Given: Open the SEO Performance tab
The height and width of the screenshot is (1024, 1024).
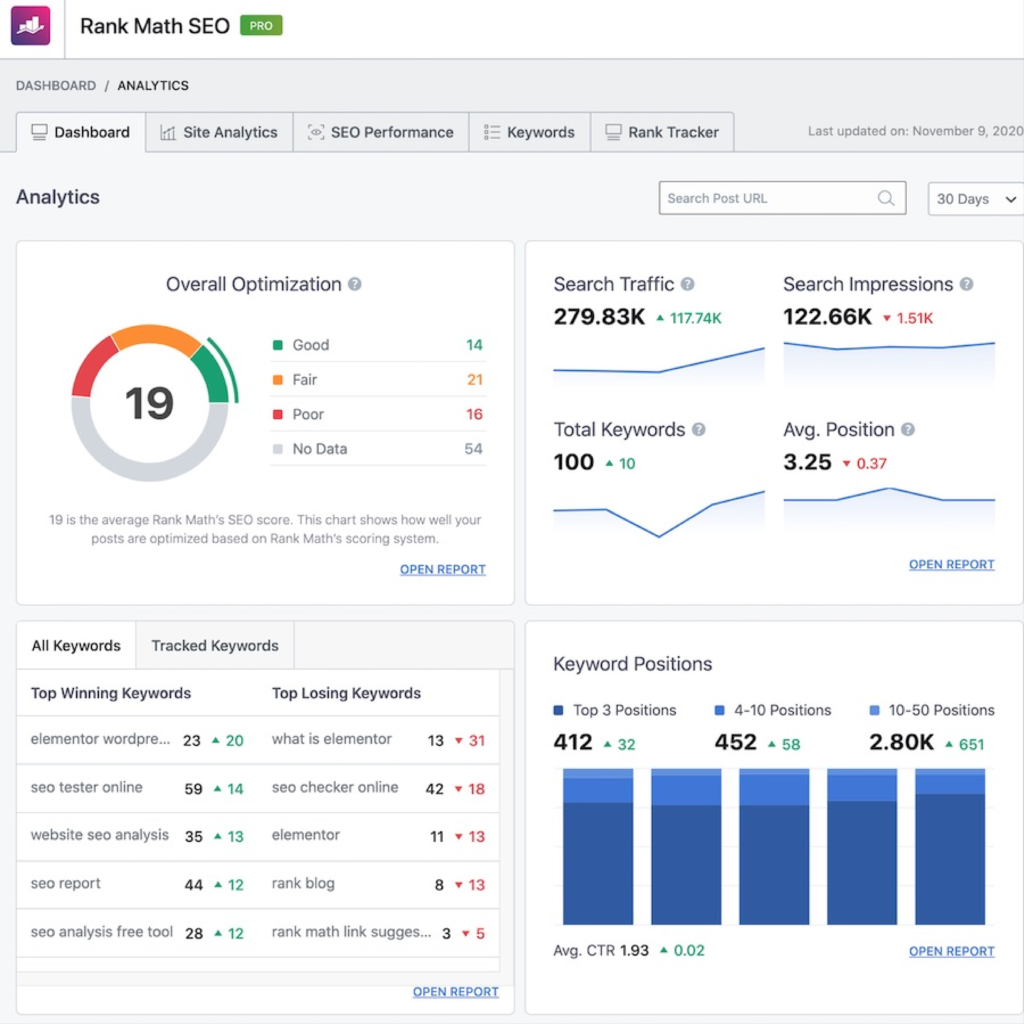Looking at the screenshot, I should 381,133.
